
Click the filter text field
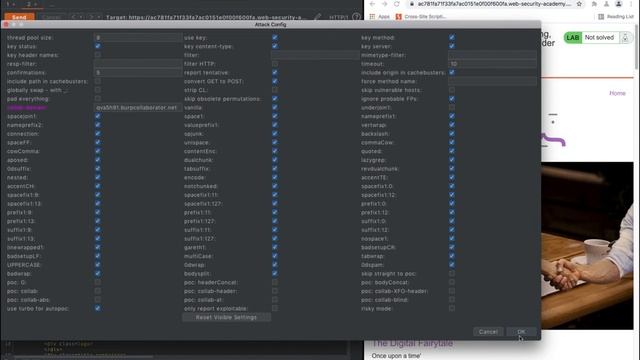(315, 55)
